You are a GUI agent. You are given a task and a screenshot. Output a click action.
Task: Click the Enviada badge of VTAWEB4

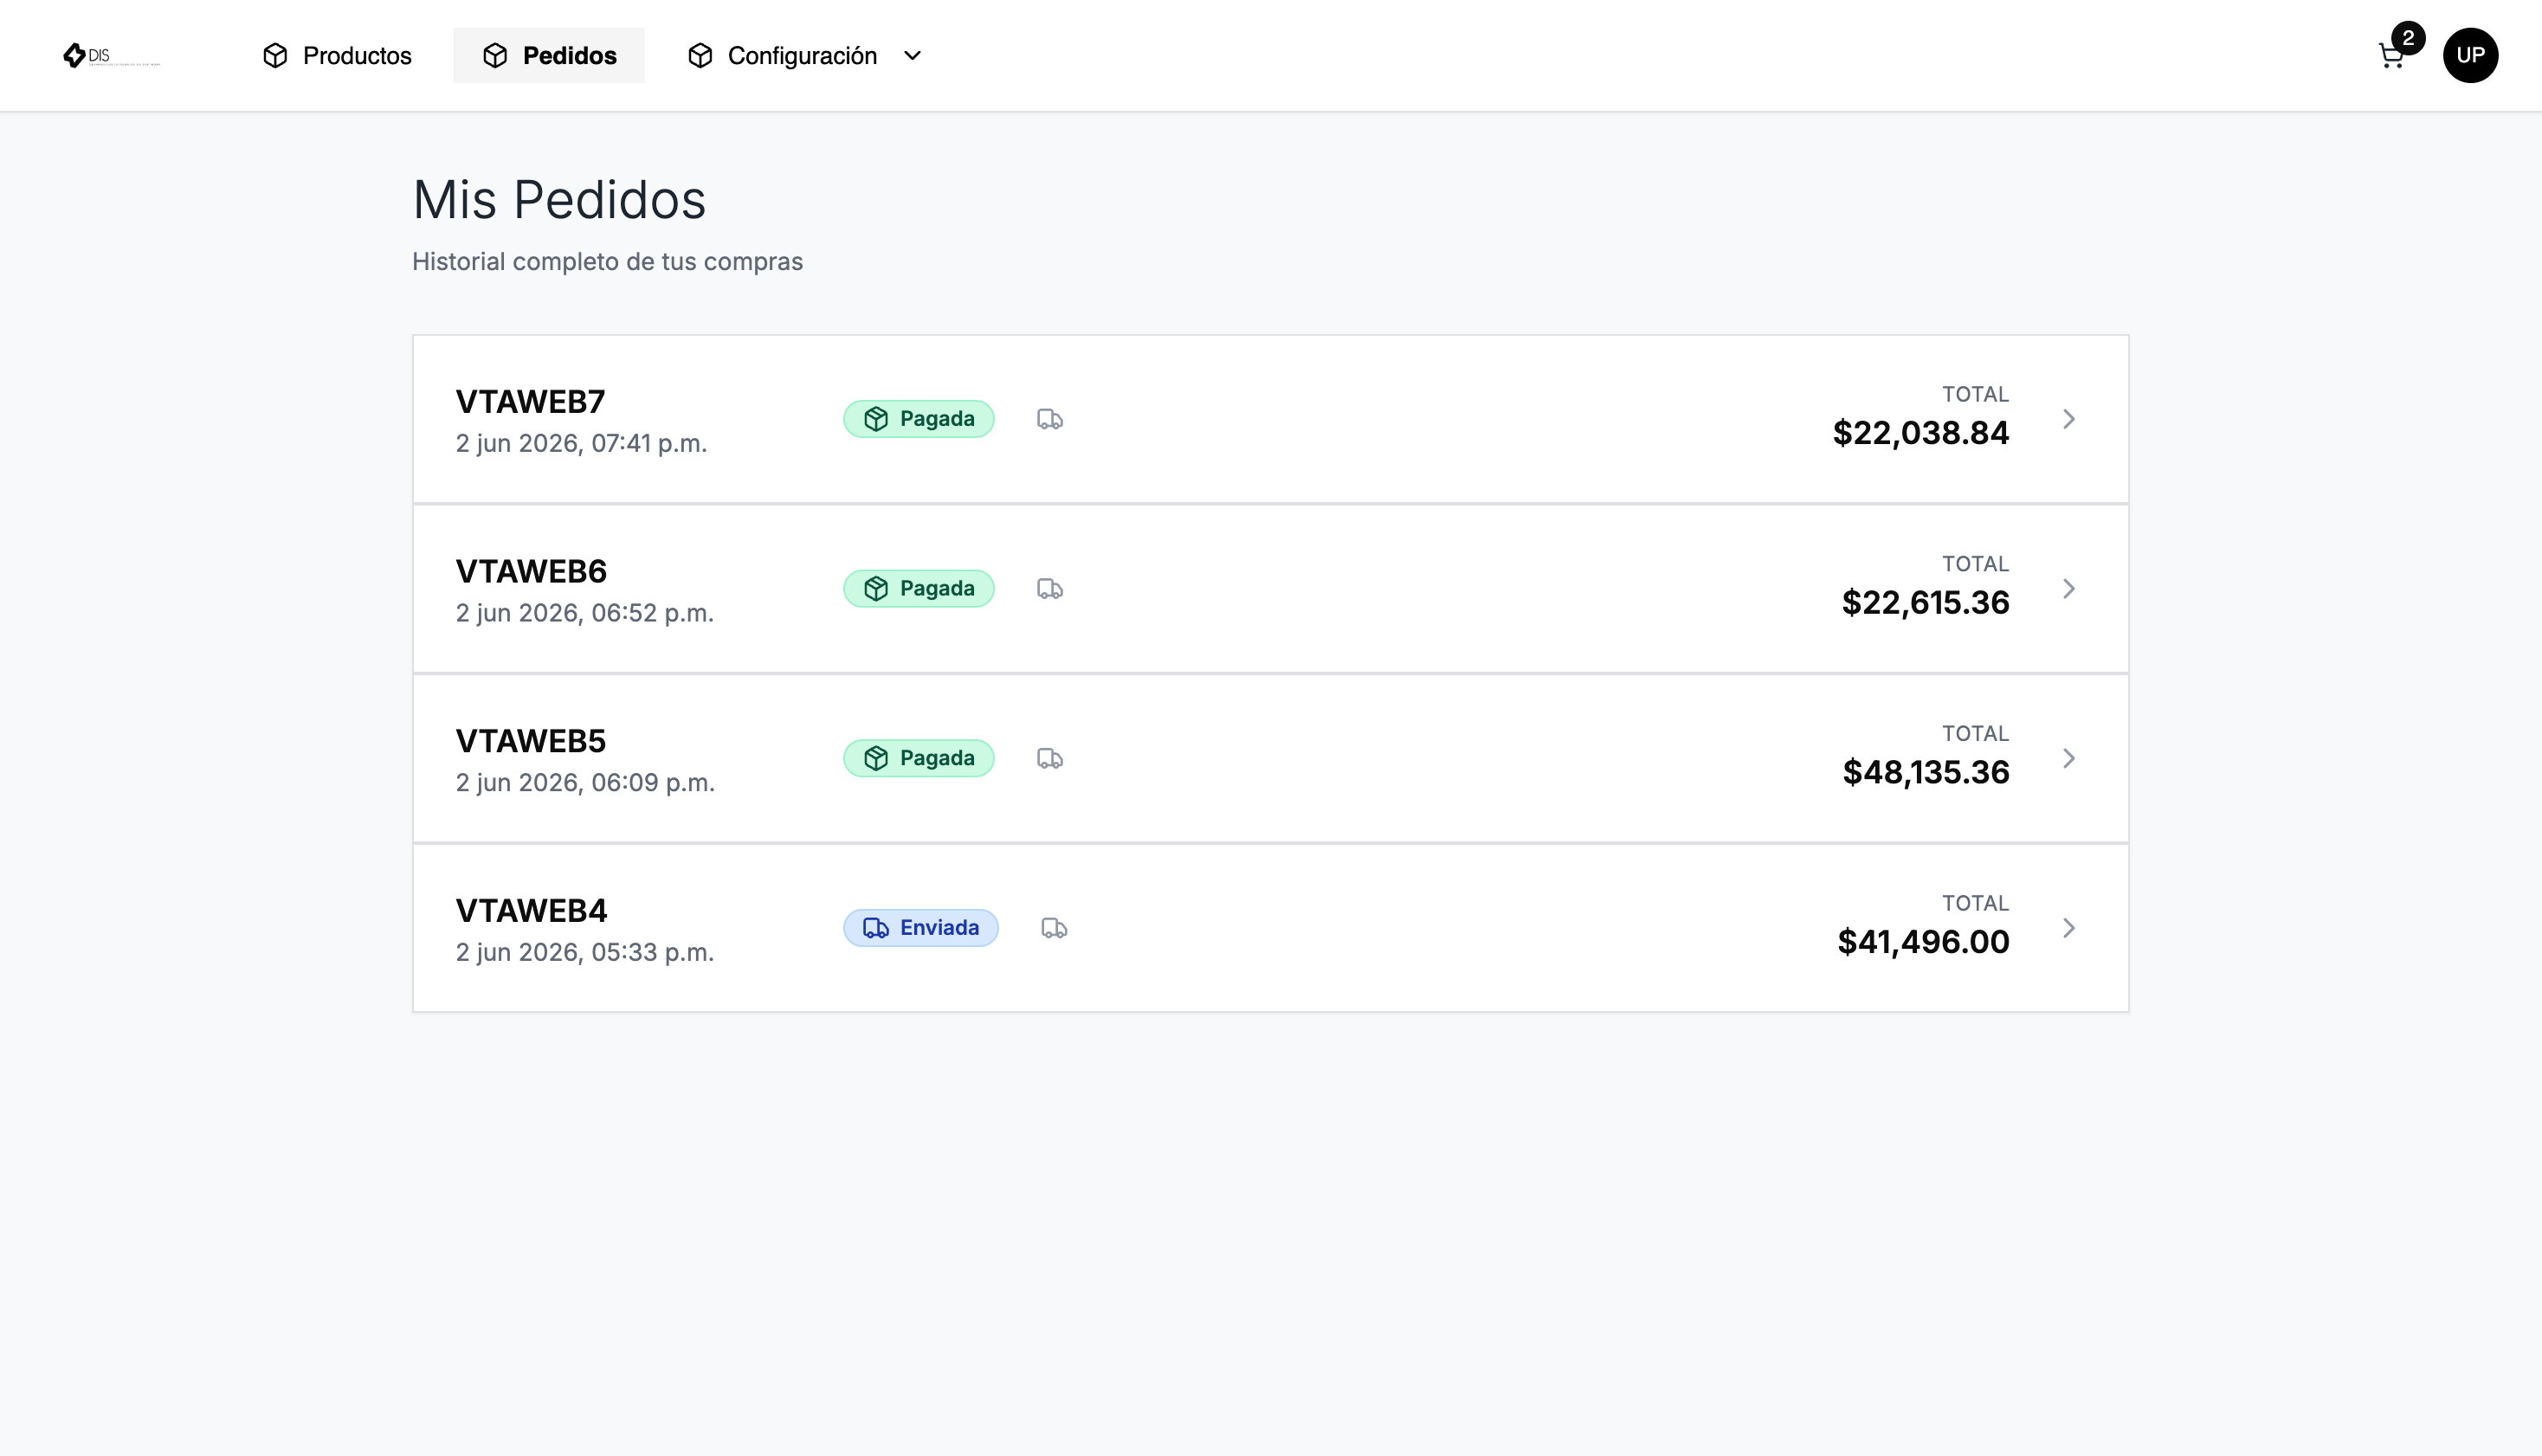click(x=920, y=928)
